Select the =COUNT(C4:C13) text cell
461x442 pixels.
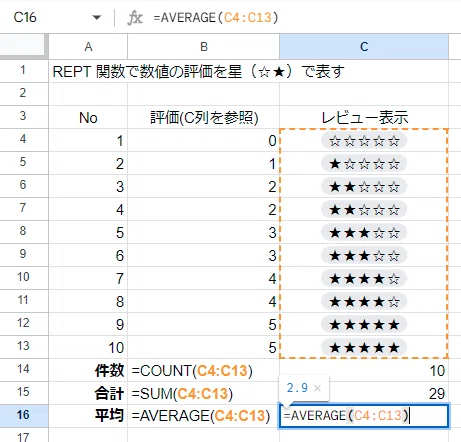[204, 370]
